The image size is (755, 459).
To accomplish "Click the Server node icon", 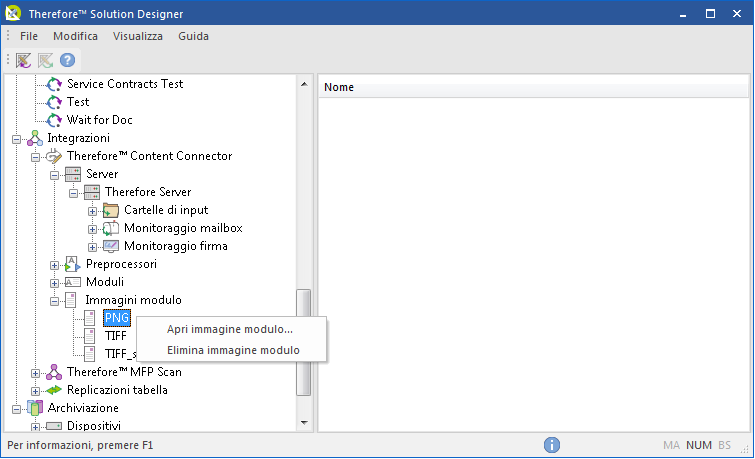I will (x=73, y=174).
